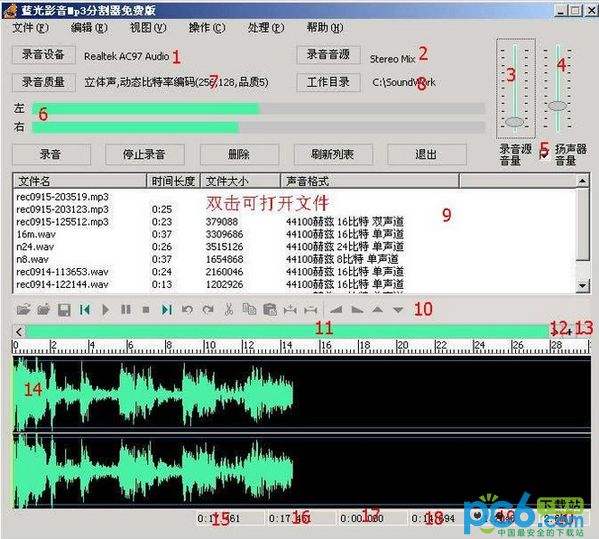Screen dimensions: 599x539
Task: Select file 16m.wav in list
Action: pyautogui.click(x=36, y=234)
